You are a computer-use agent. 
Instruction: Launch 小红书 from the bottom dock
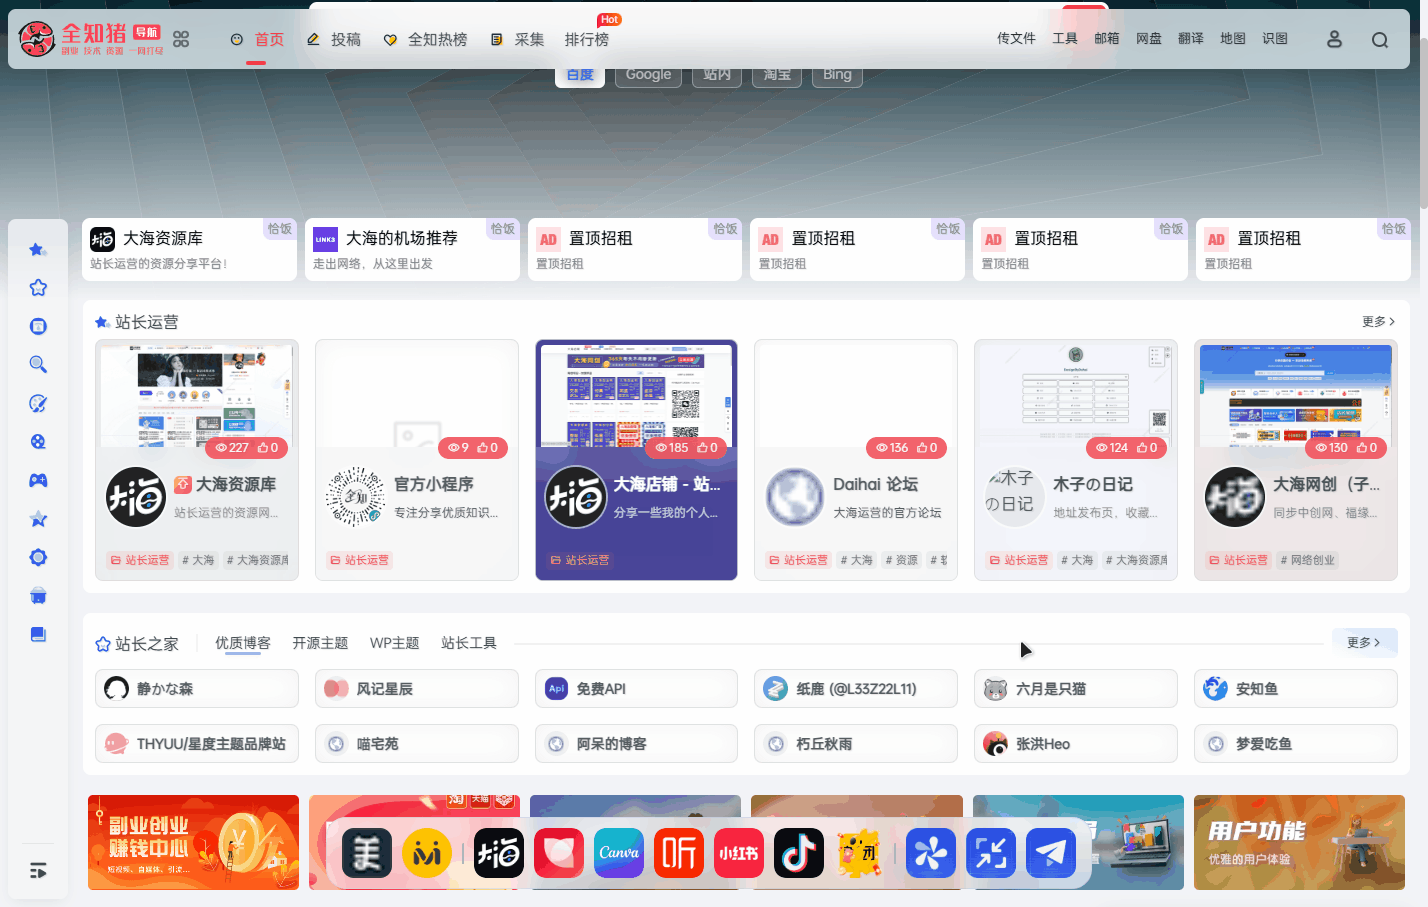(738, 854)
